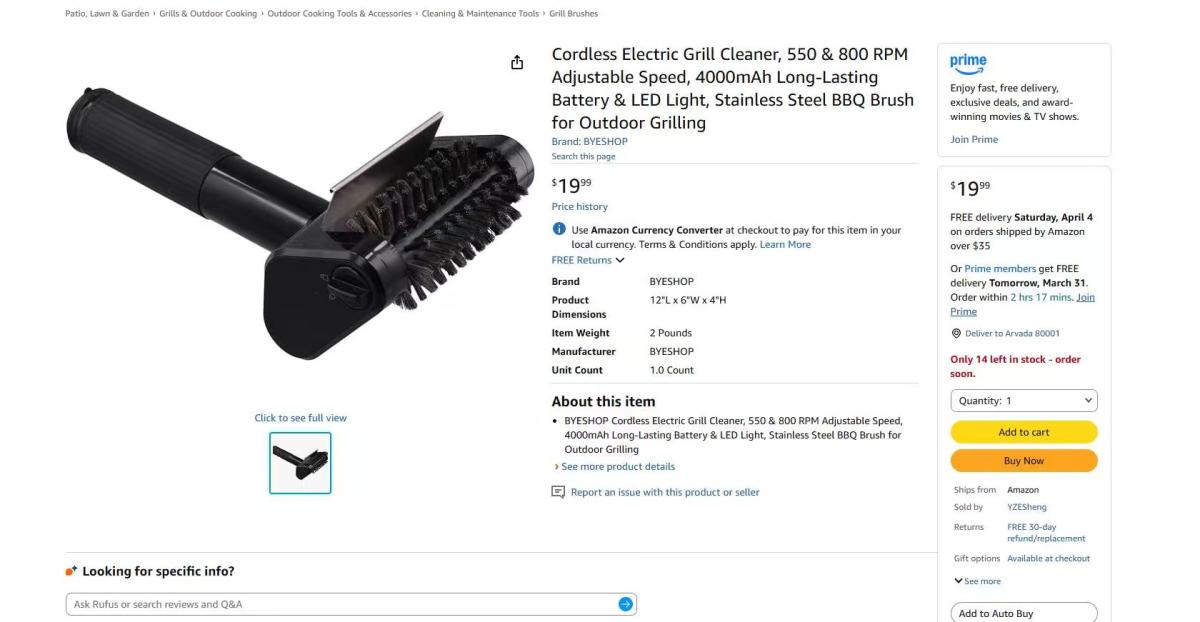
Task: Click the share icon above product image
Action: point(517,63)
